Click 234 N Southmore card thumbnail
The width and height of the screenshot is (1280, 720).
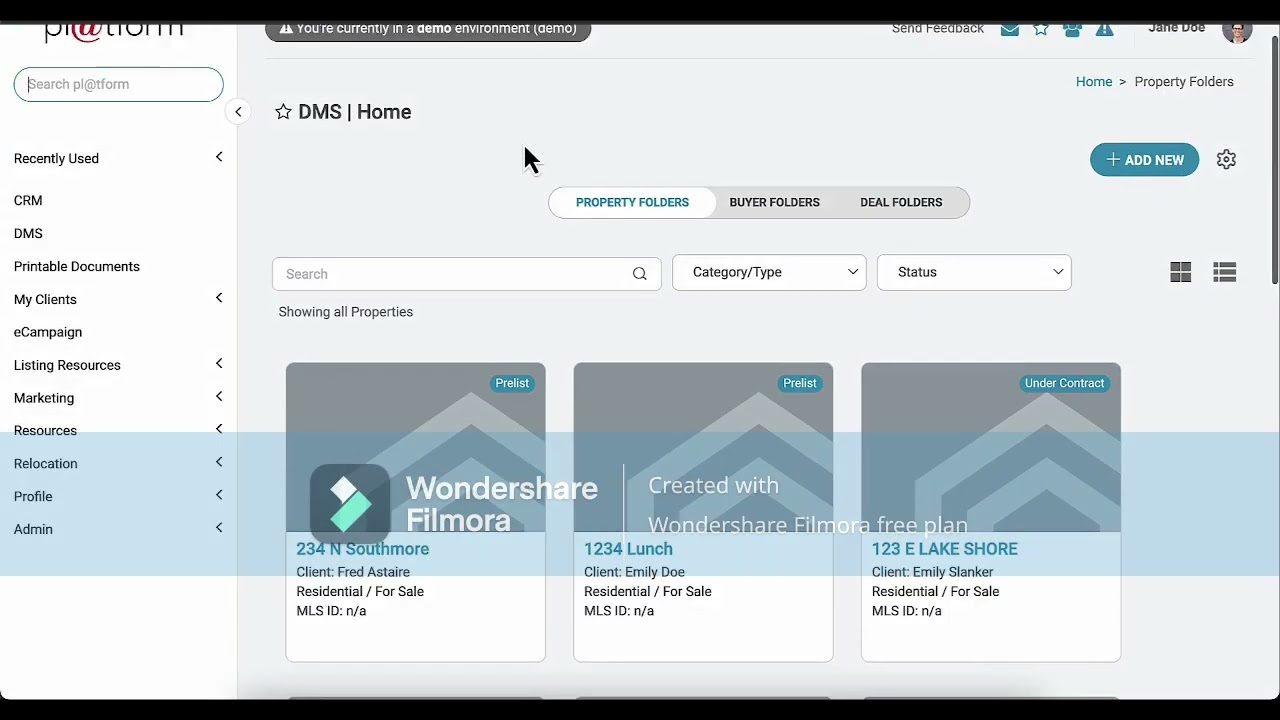(415, 447)
